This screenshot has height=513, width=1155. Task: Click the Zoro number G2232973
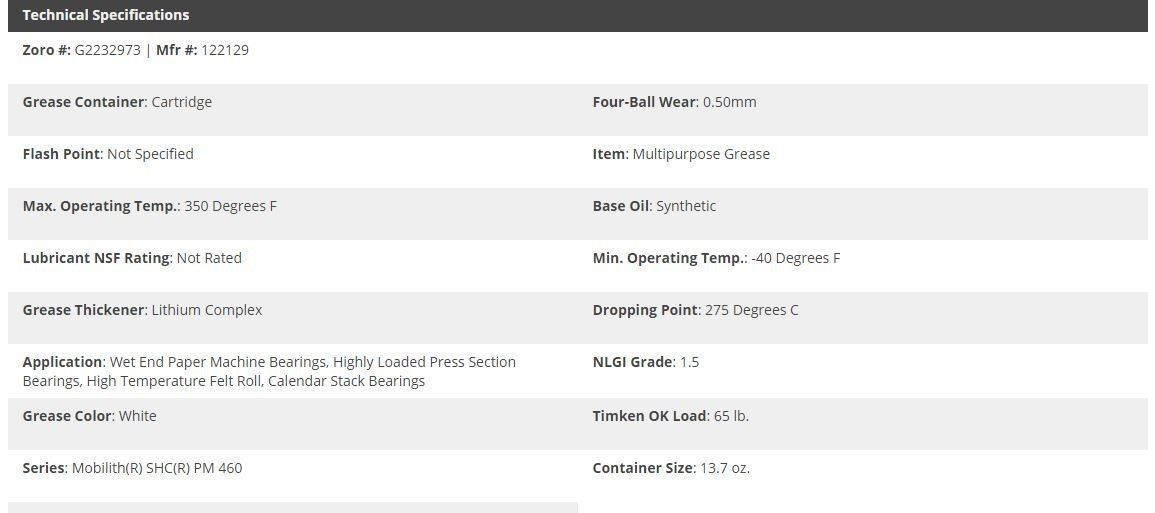108,50
